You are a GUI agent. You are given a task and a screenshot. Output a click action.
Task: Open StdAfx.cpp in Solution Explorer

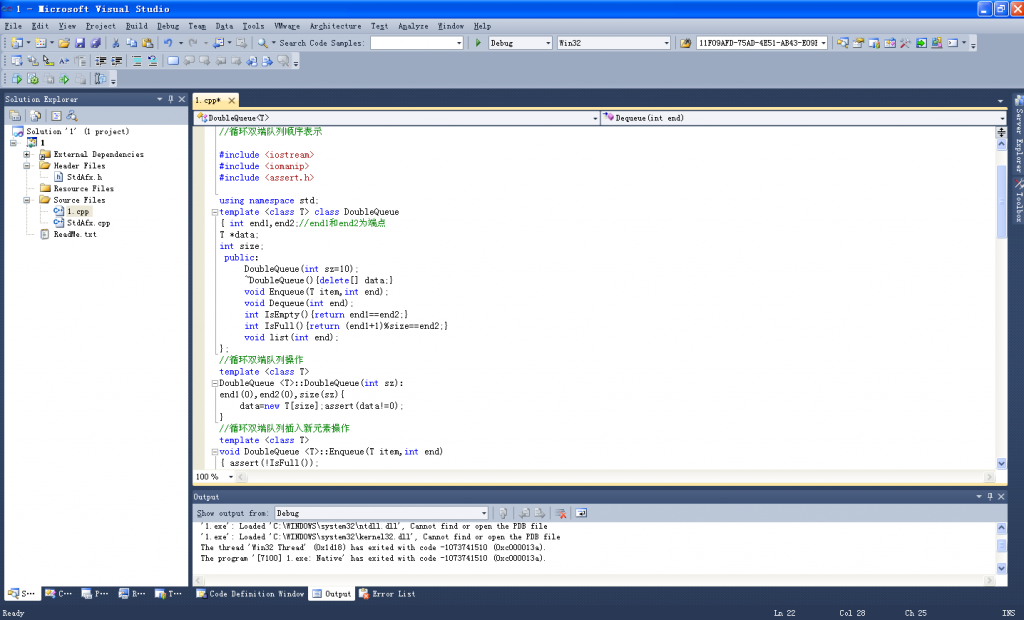88,223
